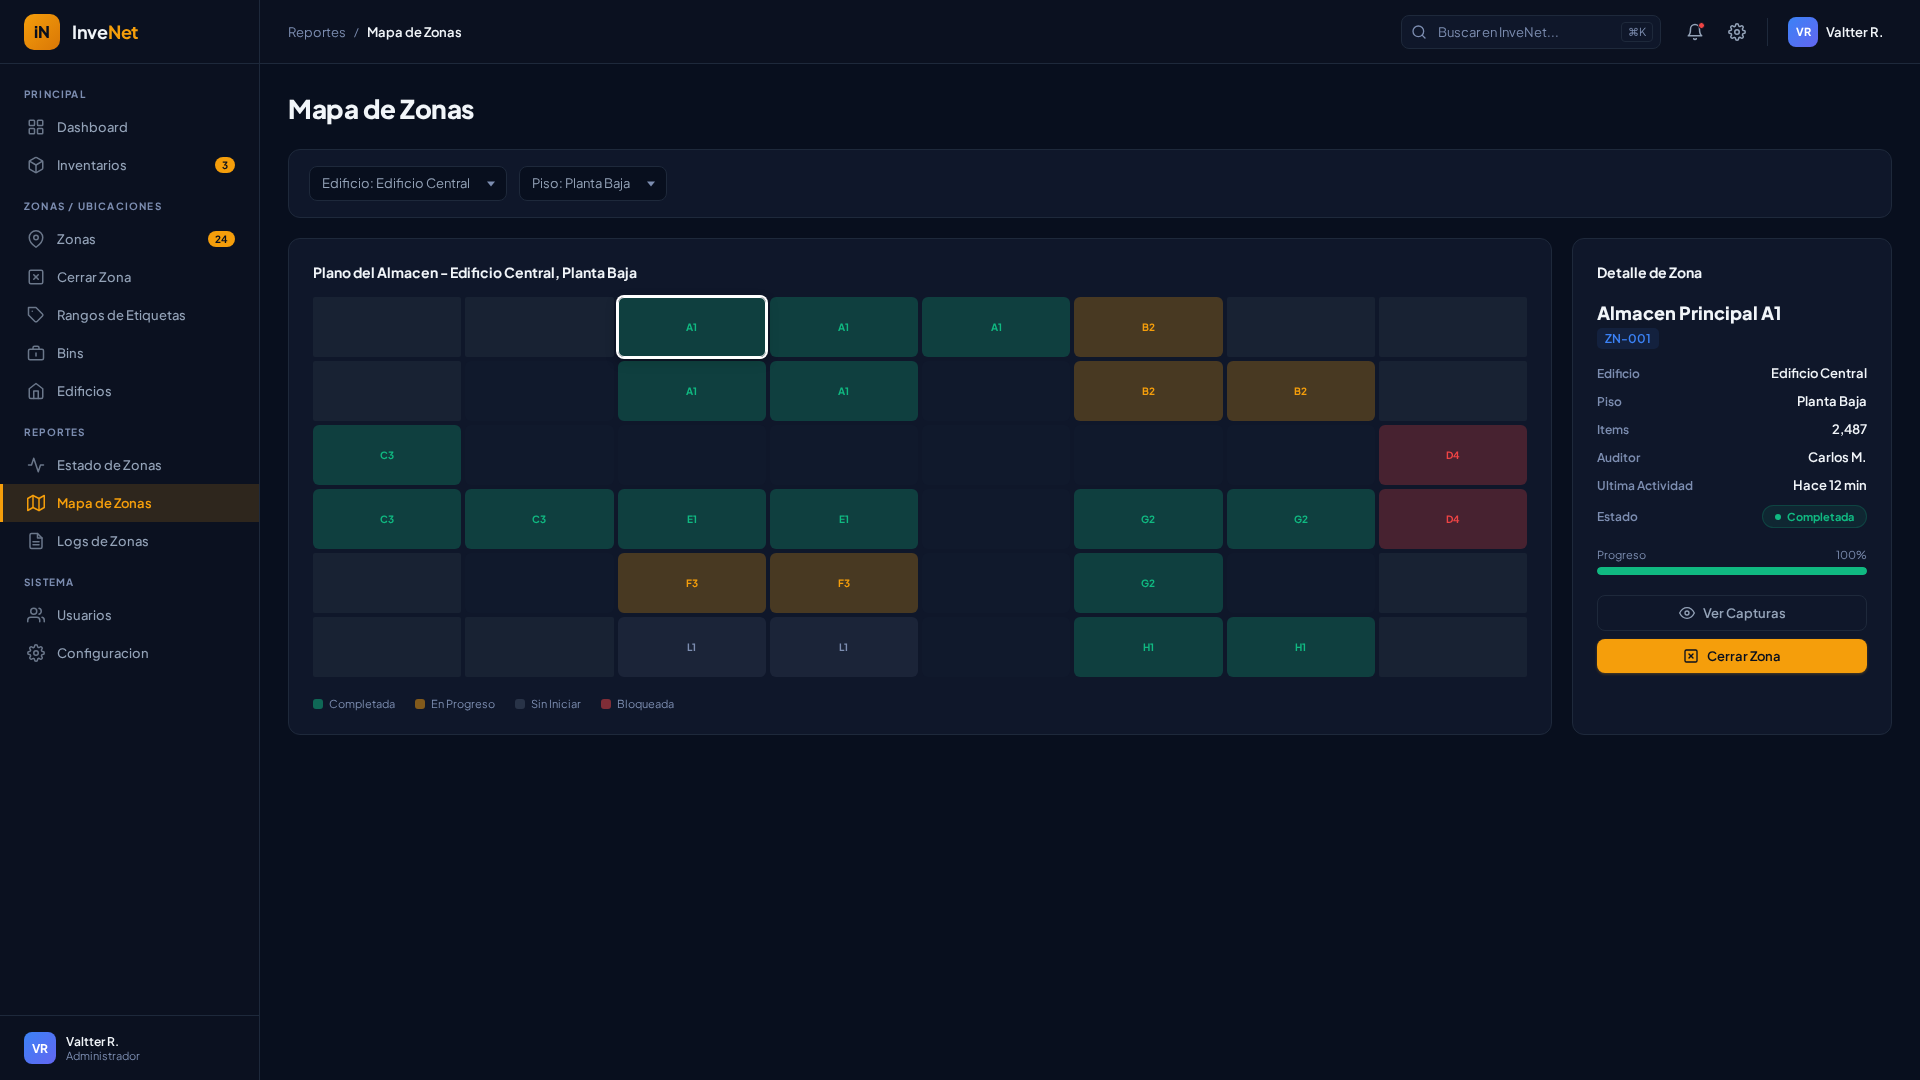
Task: Open the notifications bell icon
Action: coord(1694,32)
